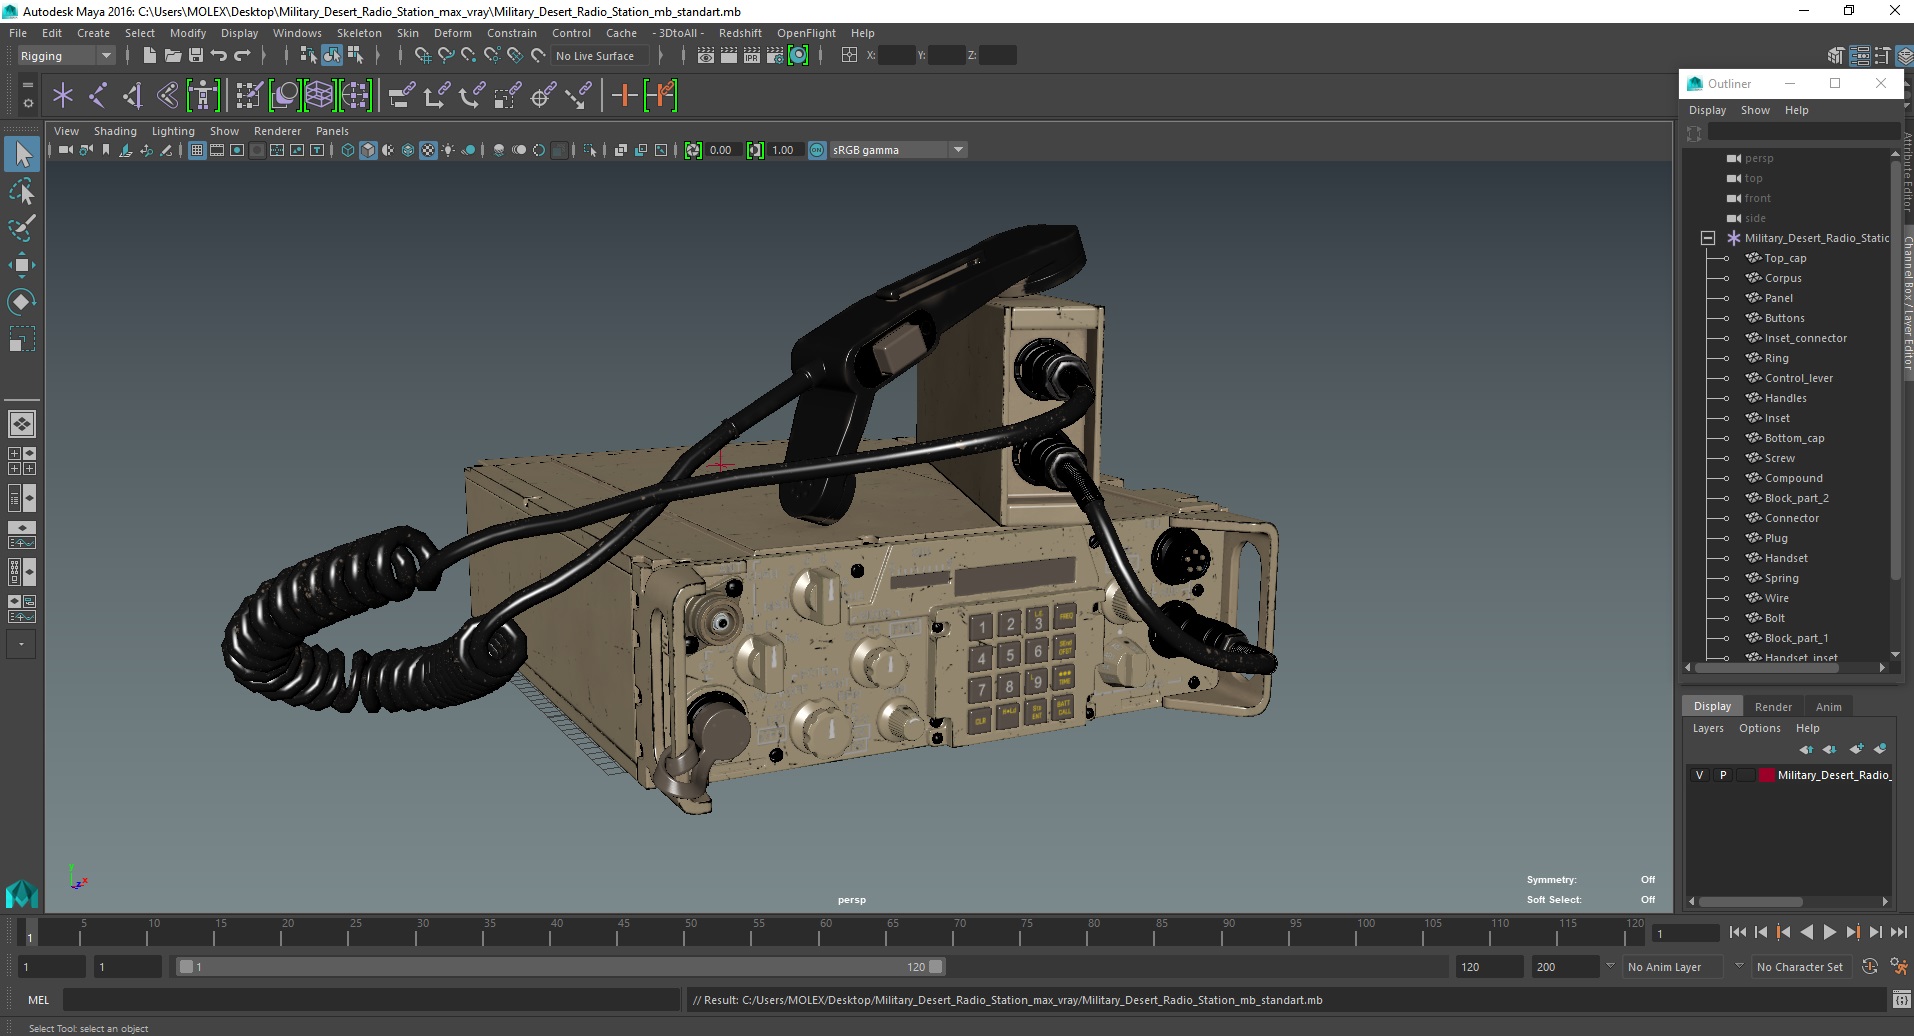Viewport: 1914px width, 1036px height.
Task: Toggle color management ON button
Action: 817,150
